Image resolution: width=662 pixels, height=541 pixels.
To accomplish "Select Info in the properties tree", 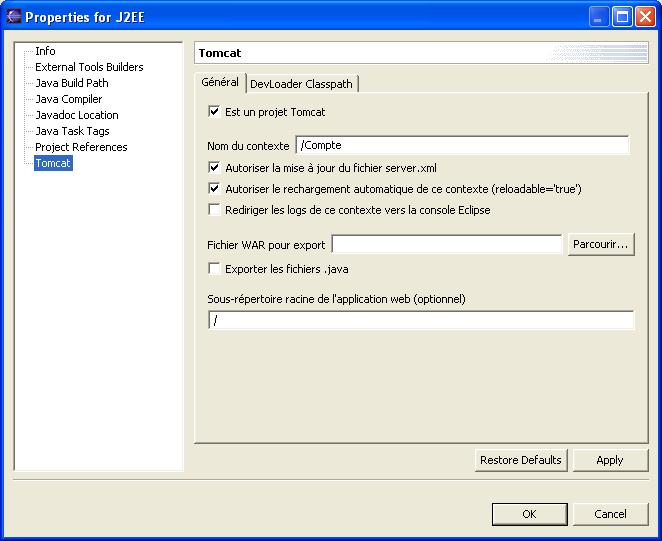I will click(x=45, y=51).
